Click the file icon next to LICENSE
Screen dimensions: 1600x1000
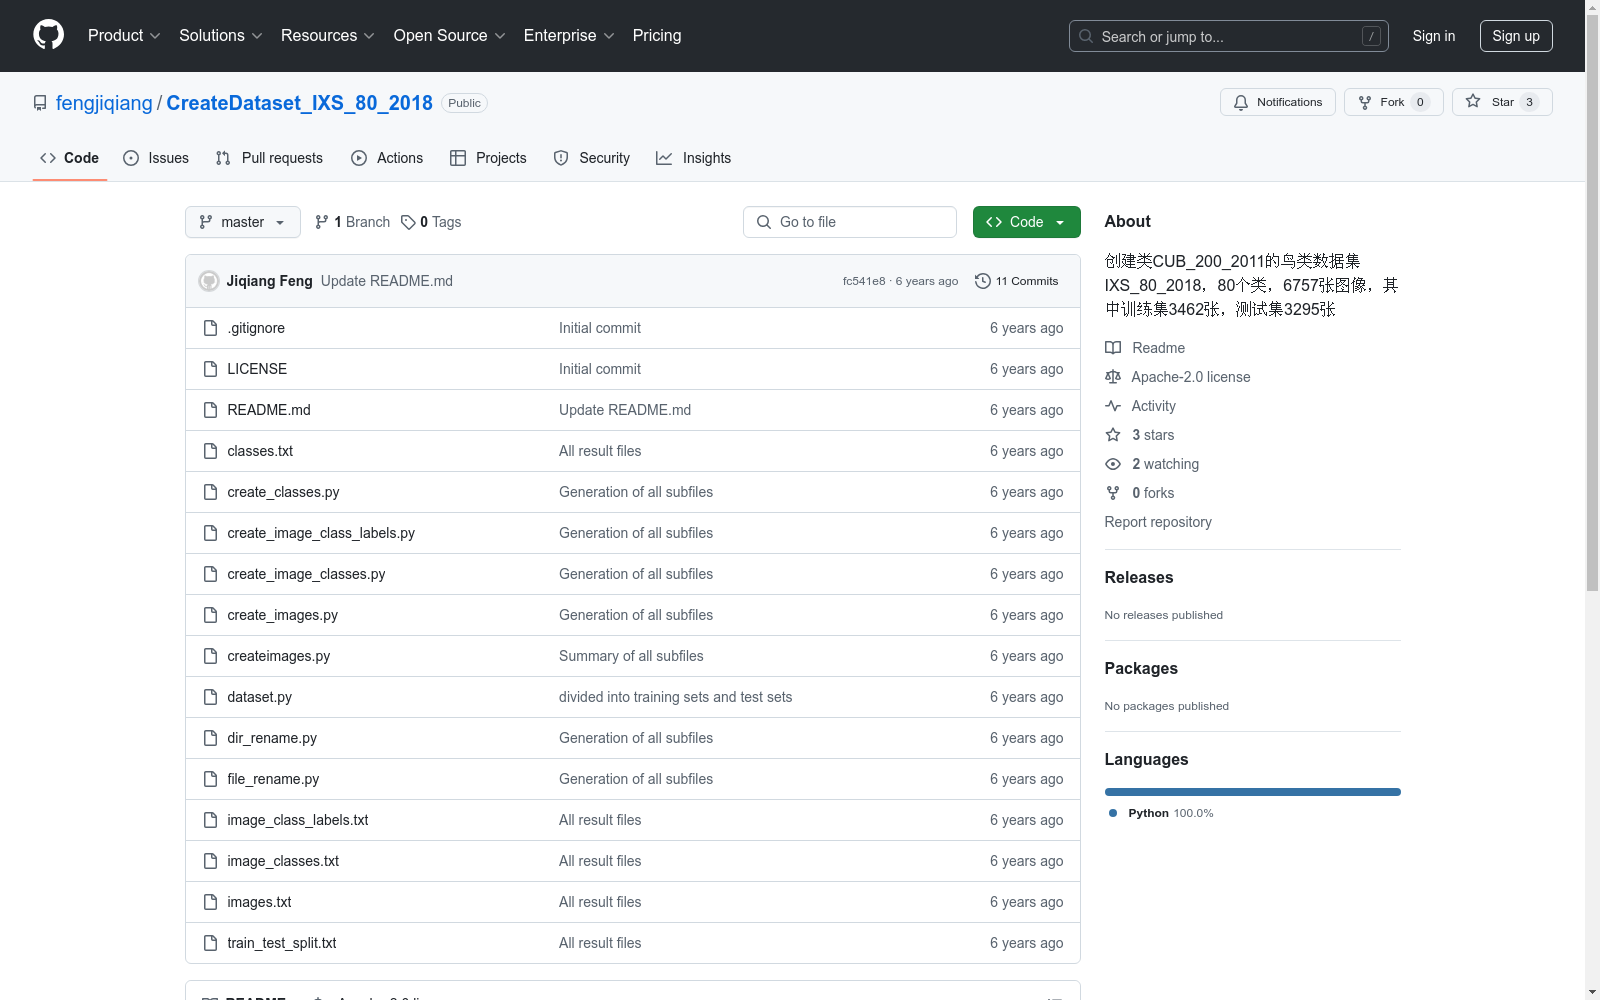[x=210, y=369]
